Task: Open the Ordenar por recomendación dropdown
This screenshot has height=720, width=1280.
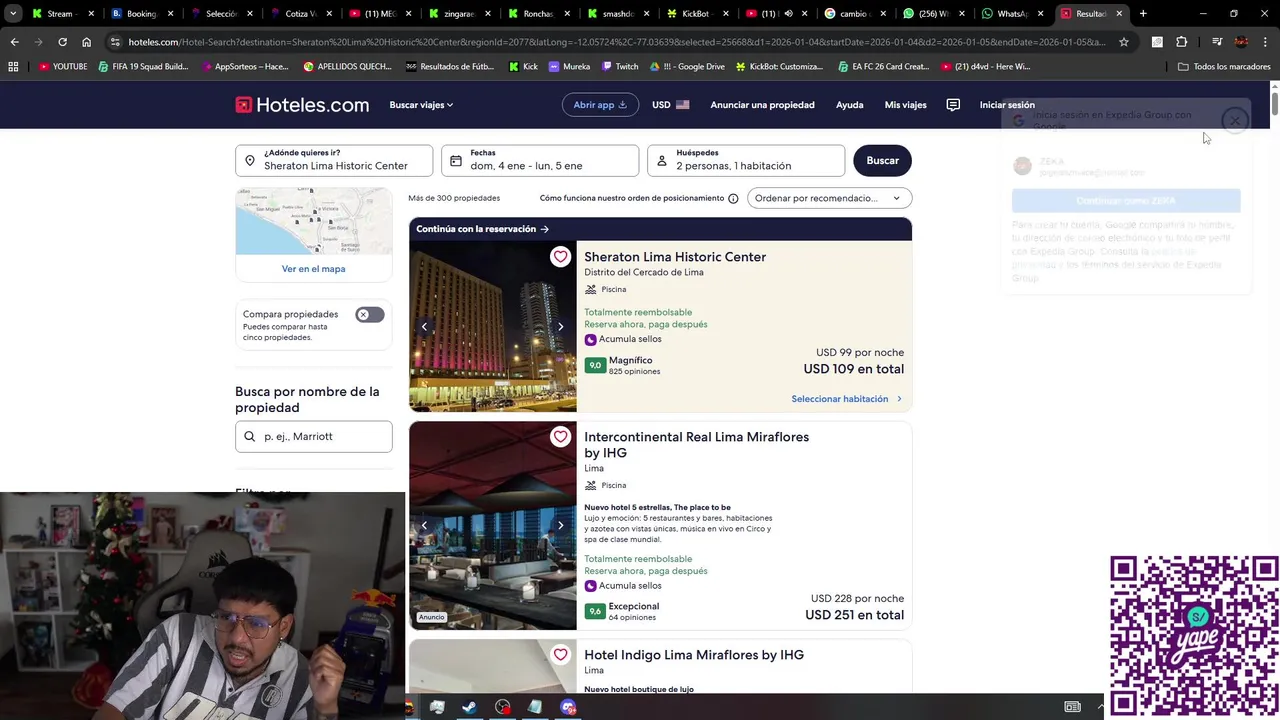Action: point(829,198)
